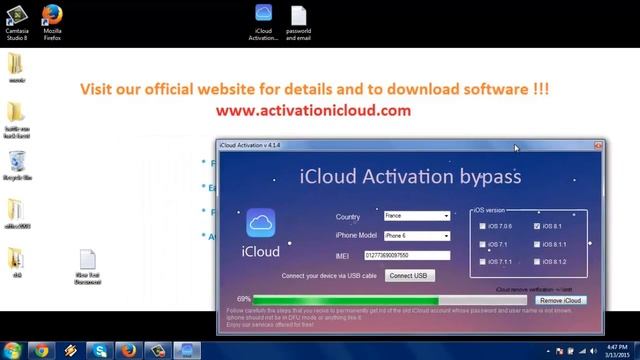Check the iOS 8.1.2 checkbox
This screenshot has height=360, width=640.
[537, 262]
